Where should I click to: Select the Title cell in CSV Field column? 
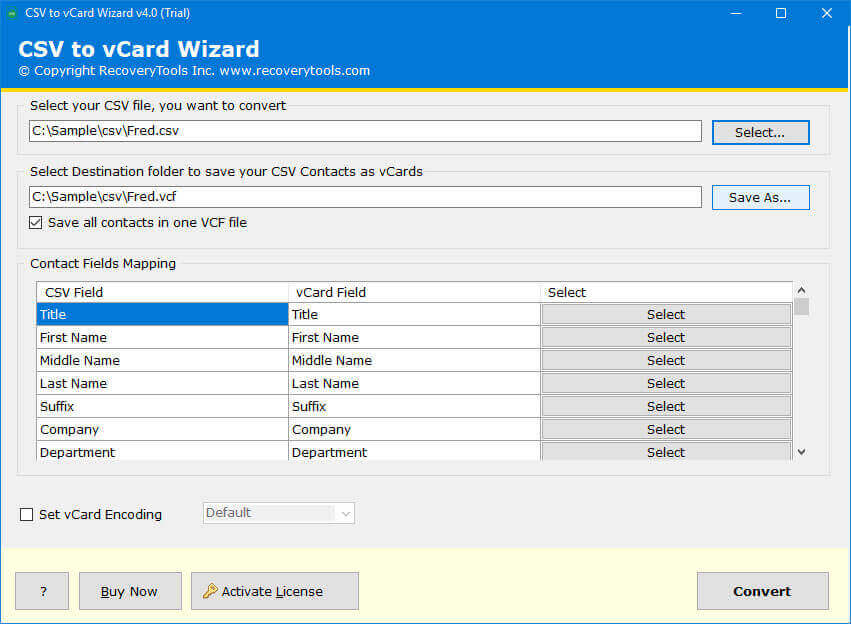click(x=162, y=315)
